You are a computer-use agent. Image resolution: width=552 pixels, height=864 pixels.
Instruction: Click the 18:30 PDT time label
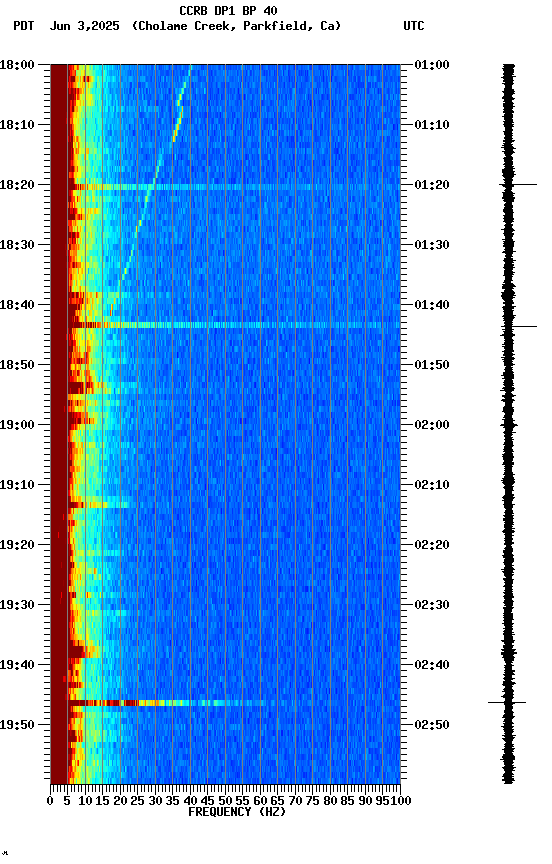coord(17,245)
